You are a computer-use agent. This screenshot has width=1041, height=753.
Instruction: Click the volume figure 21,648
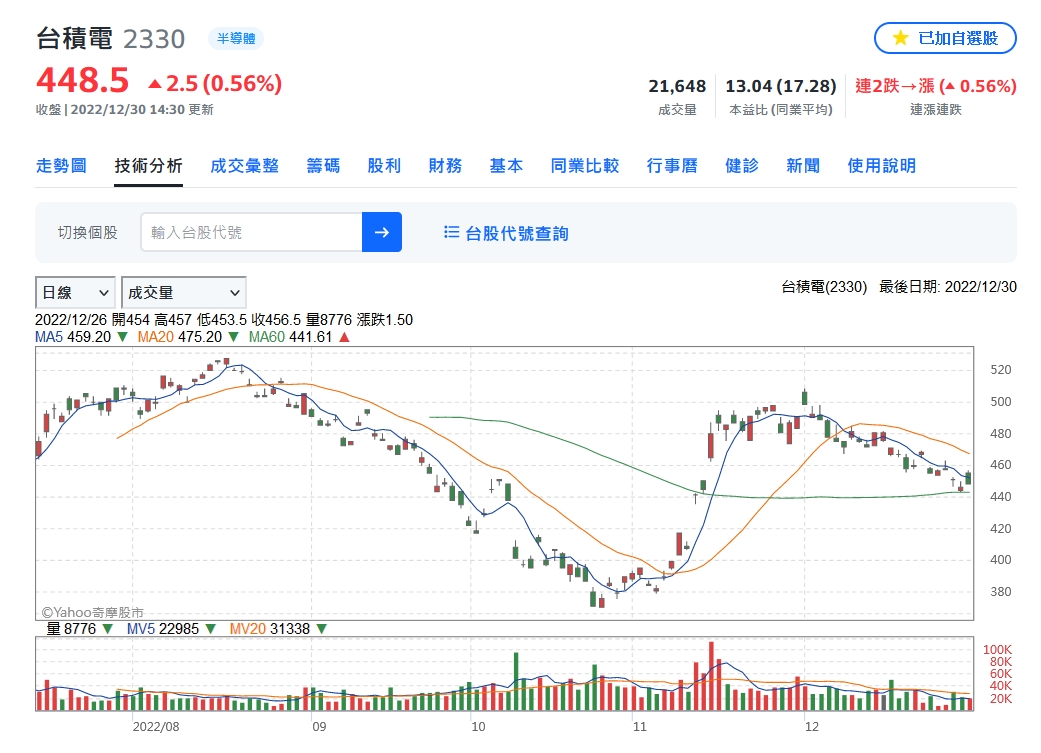point(677,86)
